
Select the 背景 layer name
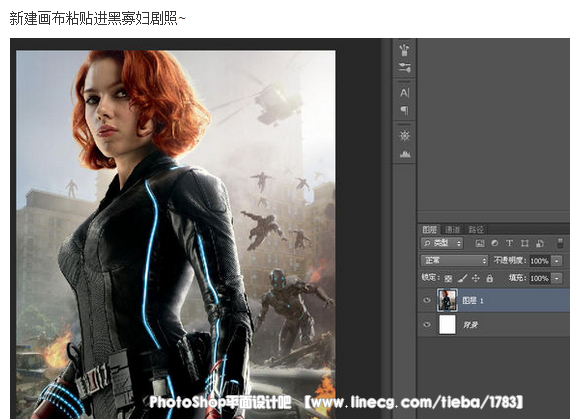(470, 325)
